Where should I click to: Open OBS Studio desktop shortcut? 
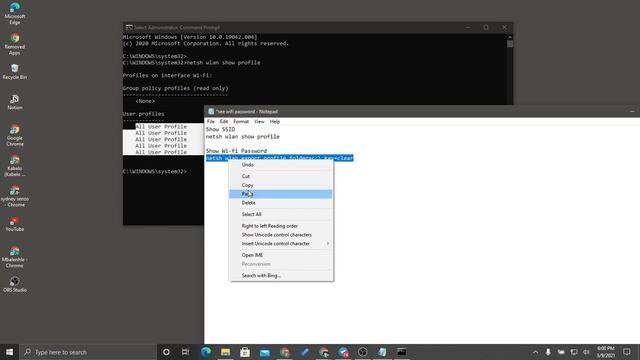pos(15,284)
